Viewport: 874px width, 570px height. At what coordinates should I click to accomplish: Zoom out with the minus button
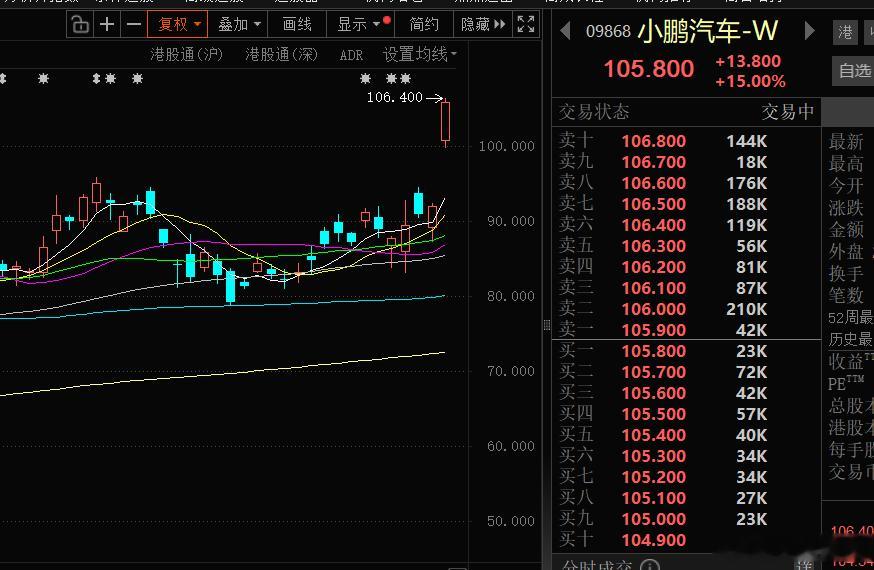(x=134, y=25)
